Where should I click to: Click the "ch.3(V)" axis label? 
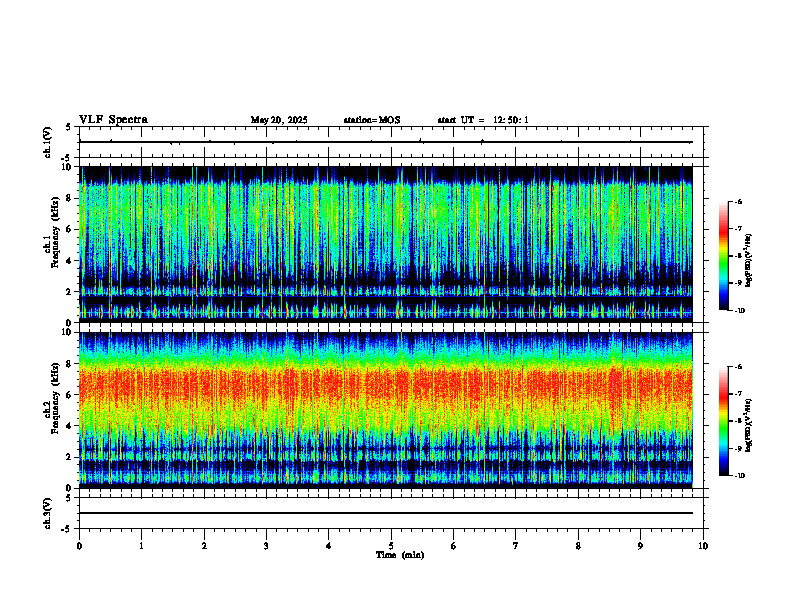click(x=48, y=513)
